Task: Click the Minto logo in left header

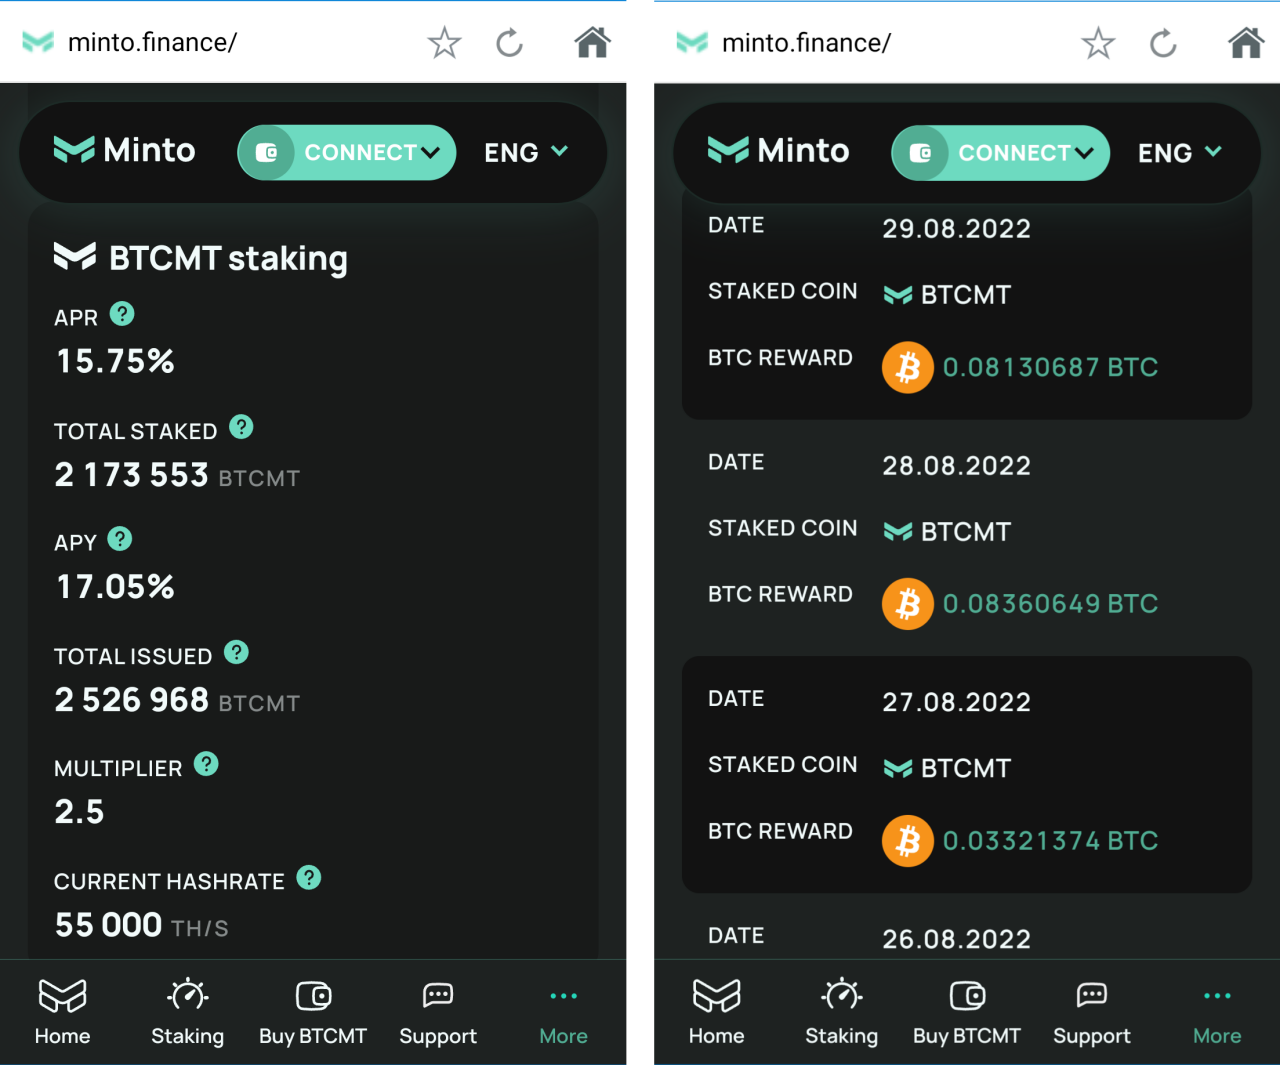Action: click(x=124, y=150)
